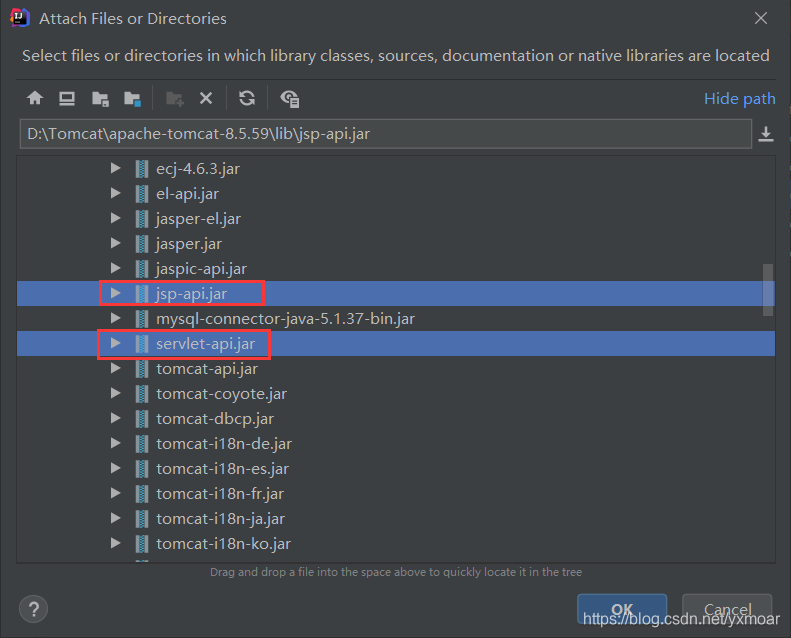The height and width of the screenshot is (638, 791).
Task: Click the file tree vertical scrollbar
Action: [x=768, y=290]
